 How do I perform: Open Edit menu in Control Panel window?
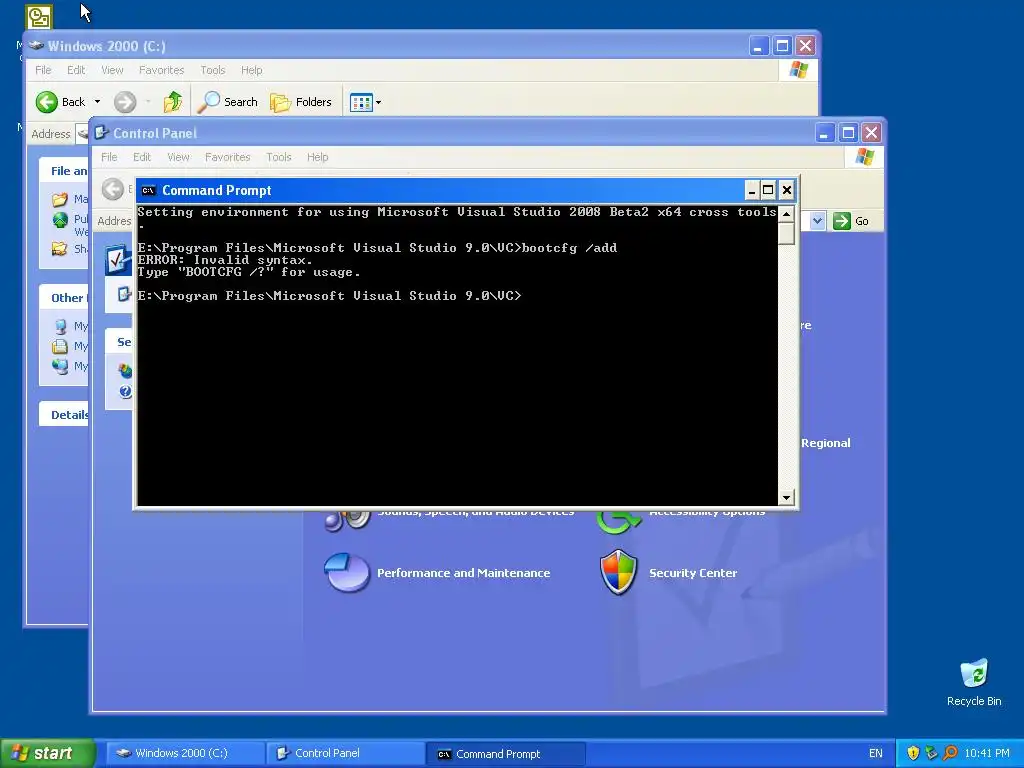point(142,157)
